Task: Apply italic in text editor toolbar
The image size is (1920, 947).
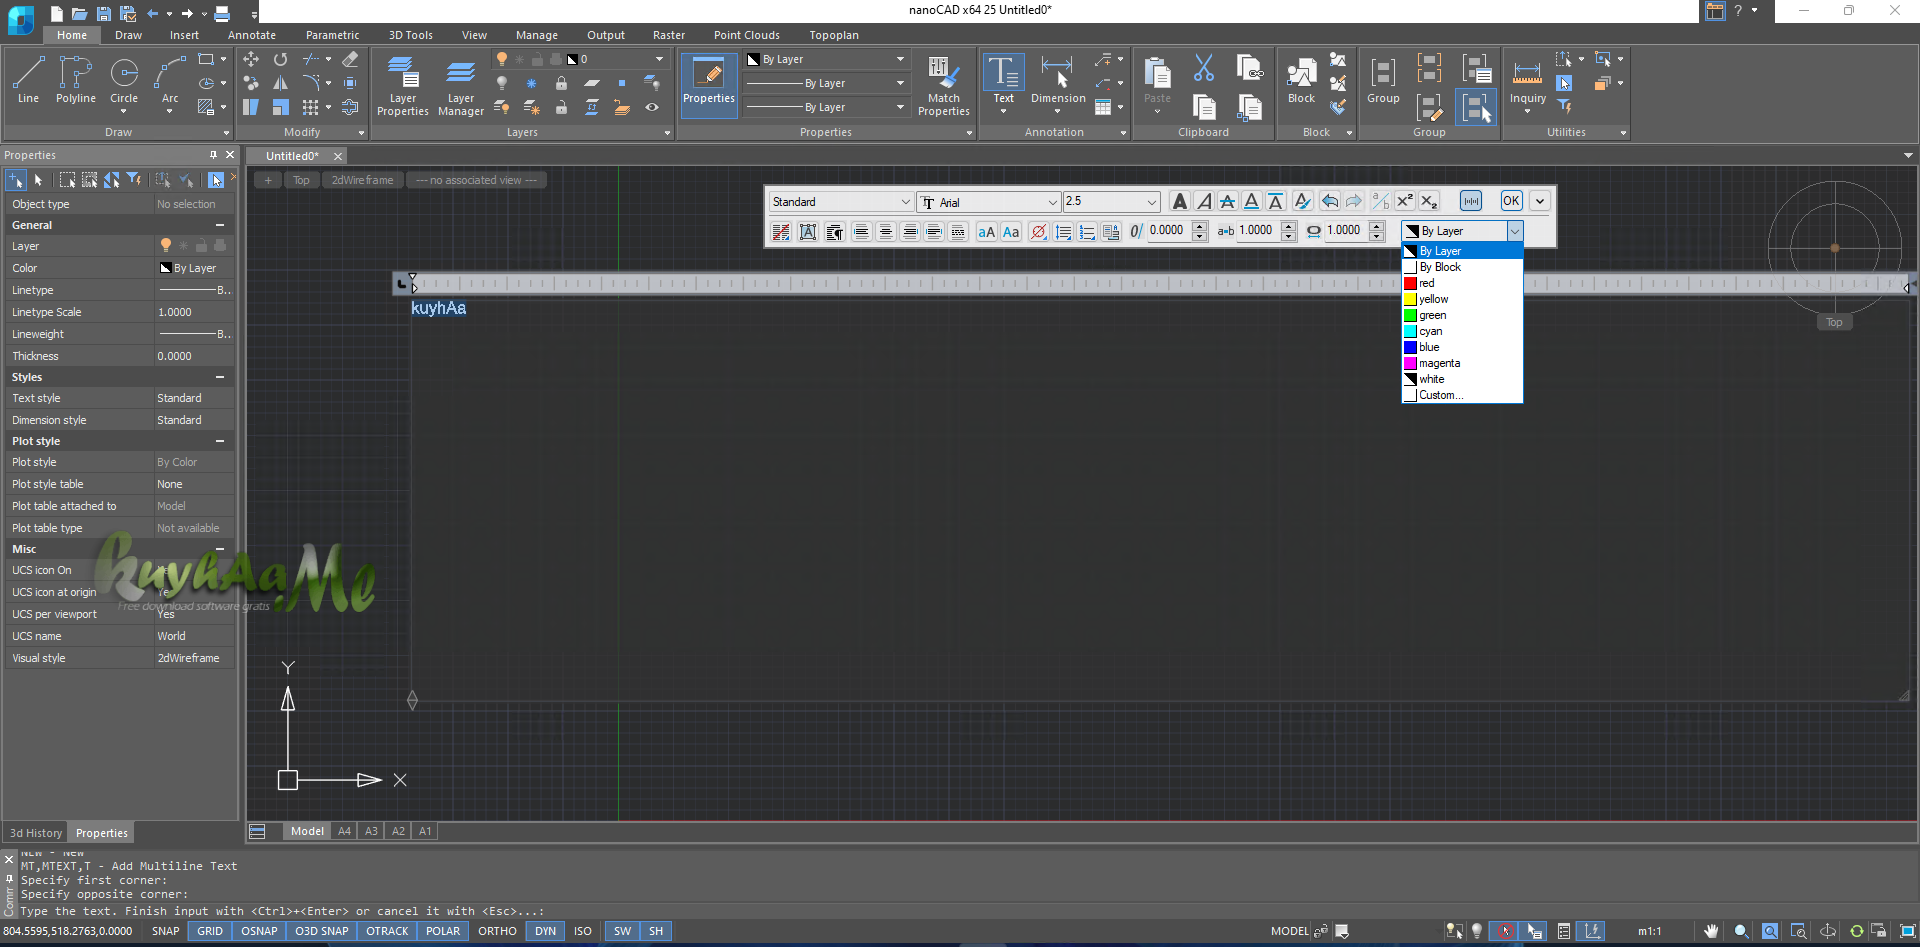Action: [1204, 201]
